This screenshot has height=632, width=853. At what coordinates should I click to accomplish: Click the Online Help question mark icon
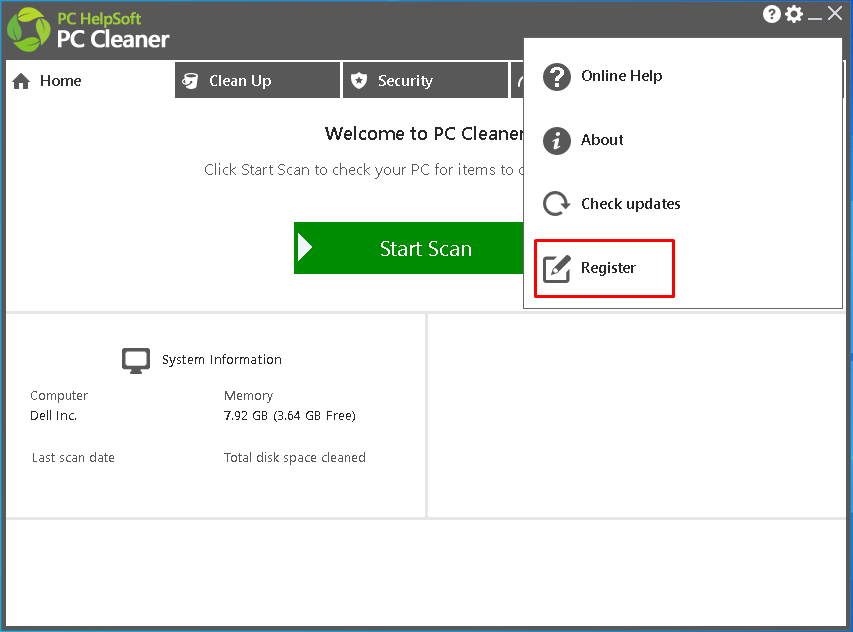pos(557,77)
